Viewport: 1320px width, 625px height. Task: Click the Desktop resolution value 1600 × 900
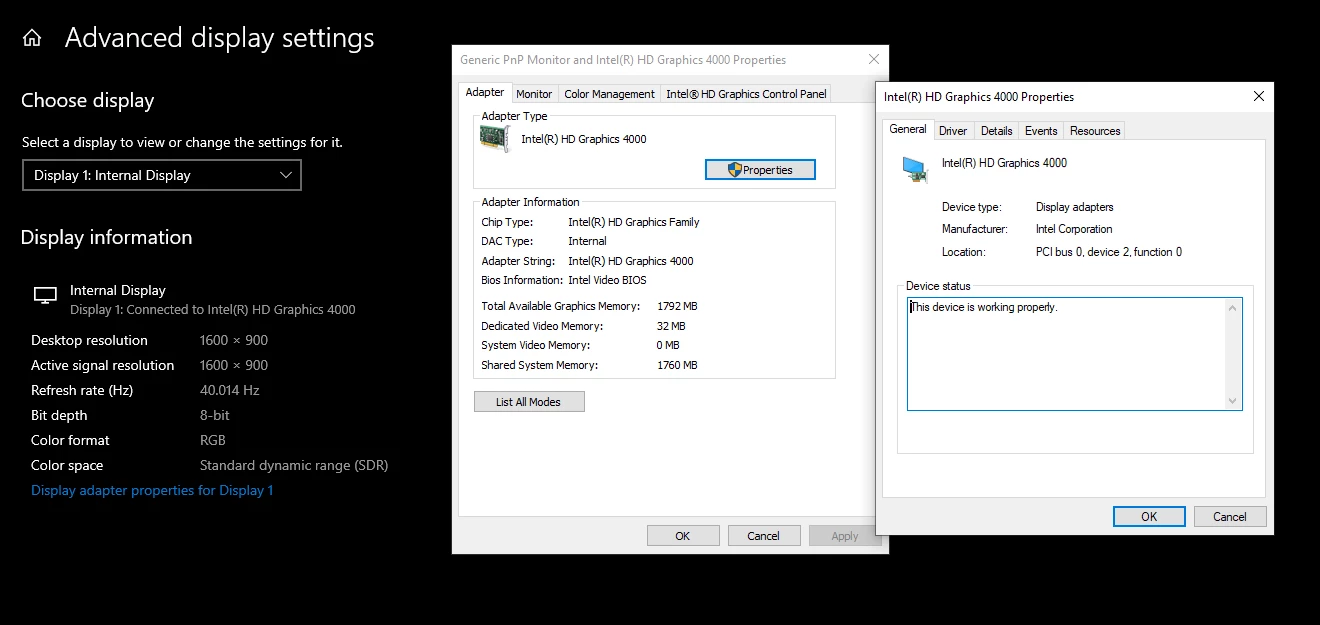coord(234,340)
